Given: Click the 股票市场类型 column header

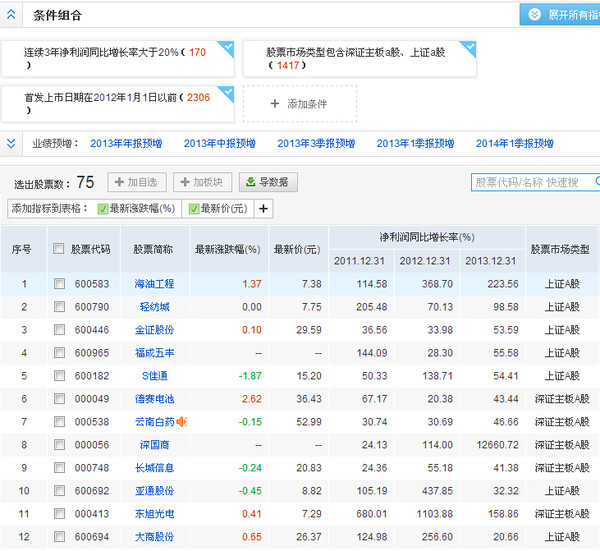Looking at the screenshot, I should tap(560, 249).
